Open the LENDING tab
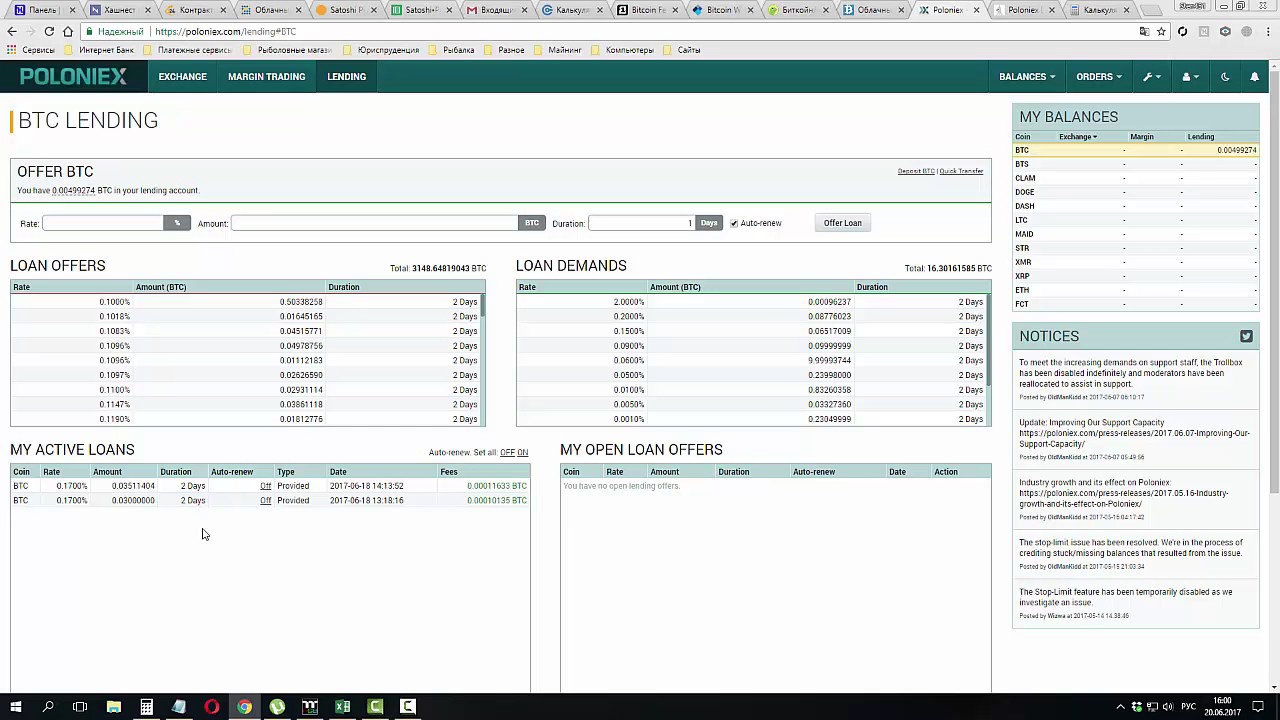Viewport: 1280px width, 720px height. pyautogui.click(x=346, y=77)
